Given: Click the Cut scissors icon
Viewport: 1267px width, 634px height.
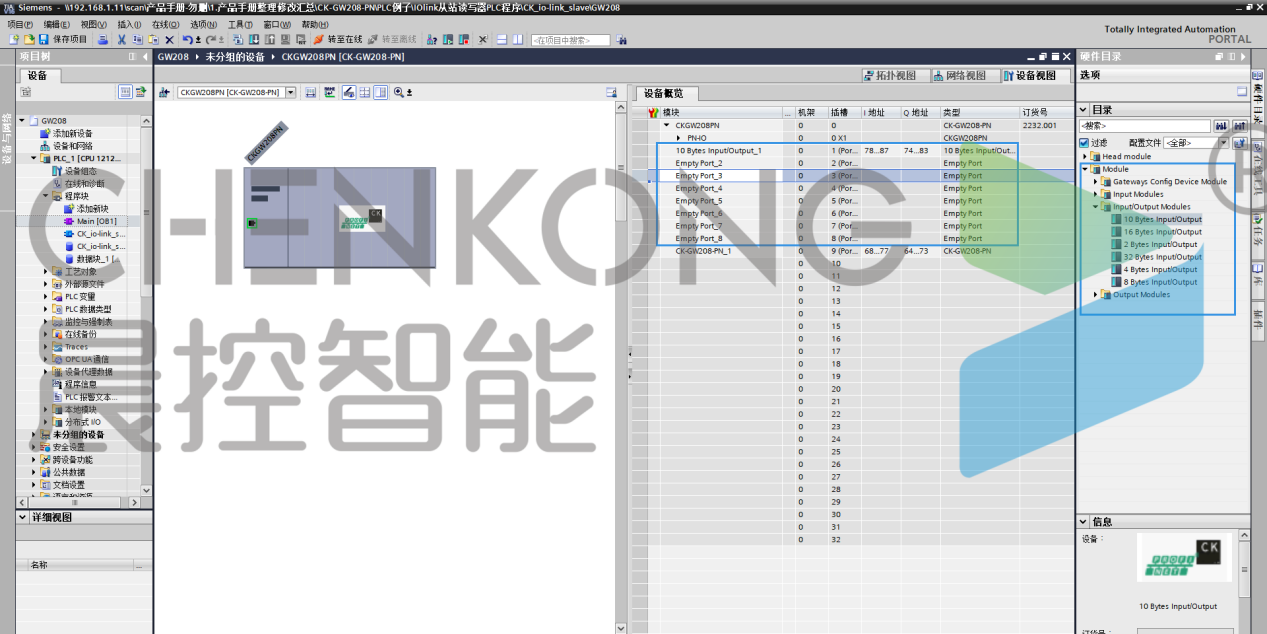Looking at the screenshot, I should pyautogui.click(x=122, y=40).
